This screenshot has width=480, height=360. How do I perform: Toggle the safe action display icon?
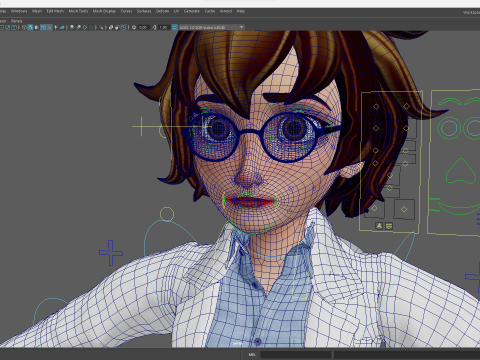pyautogui.click(x=8, y=27)
